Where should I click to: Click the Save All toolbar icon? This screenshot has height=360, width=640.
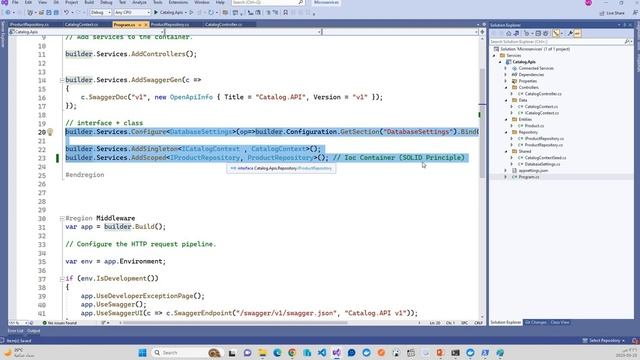(x=56, y=13)
